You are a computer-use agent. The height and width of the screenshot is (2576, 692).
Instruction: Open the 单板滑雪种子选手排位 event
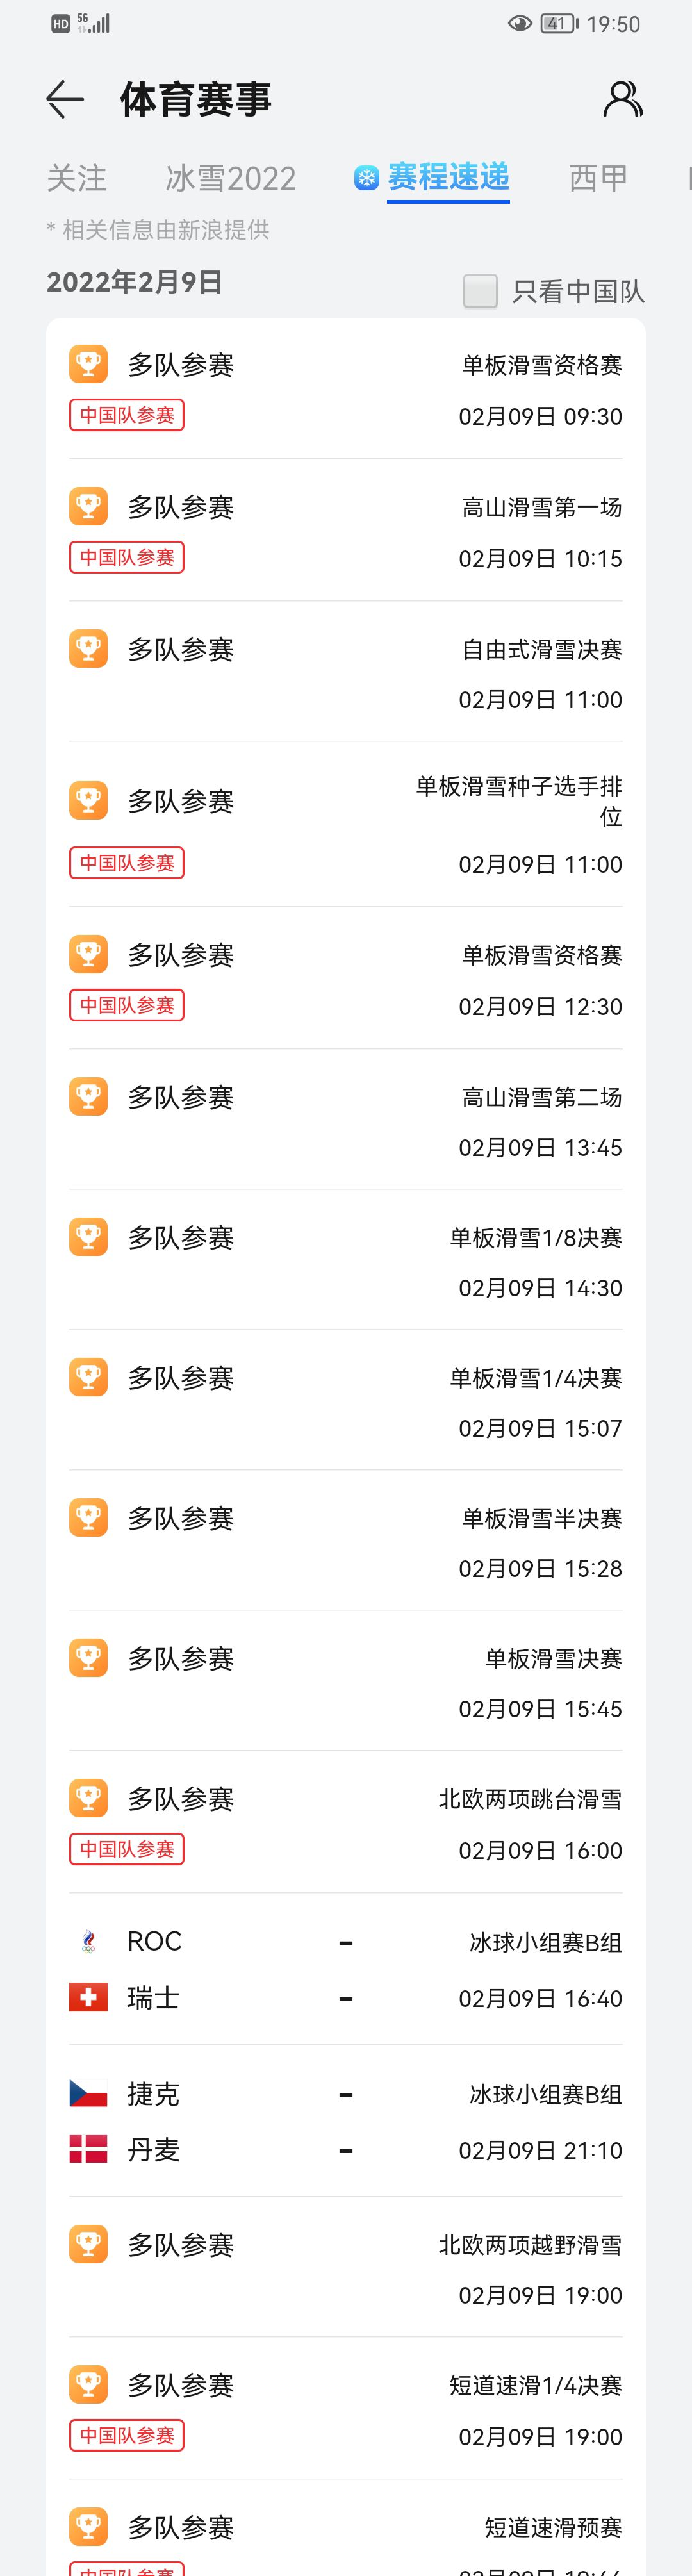346,824
